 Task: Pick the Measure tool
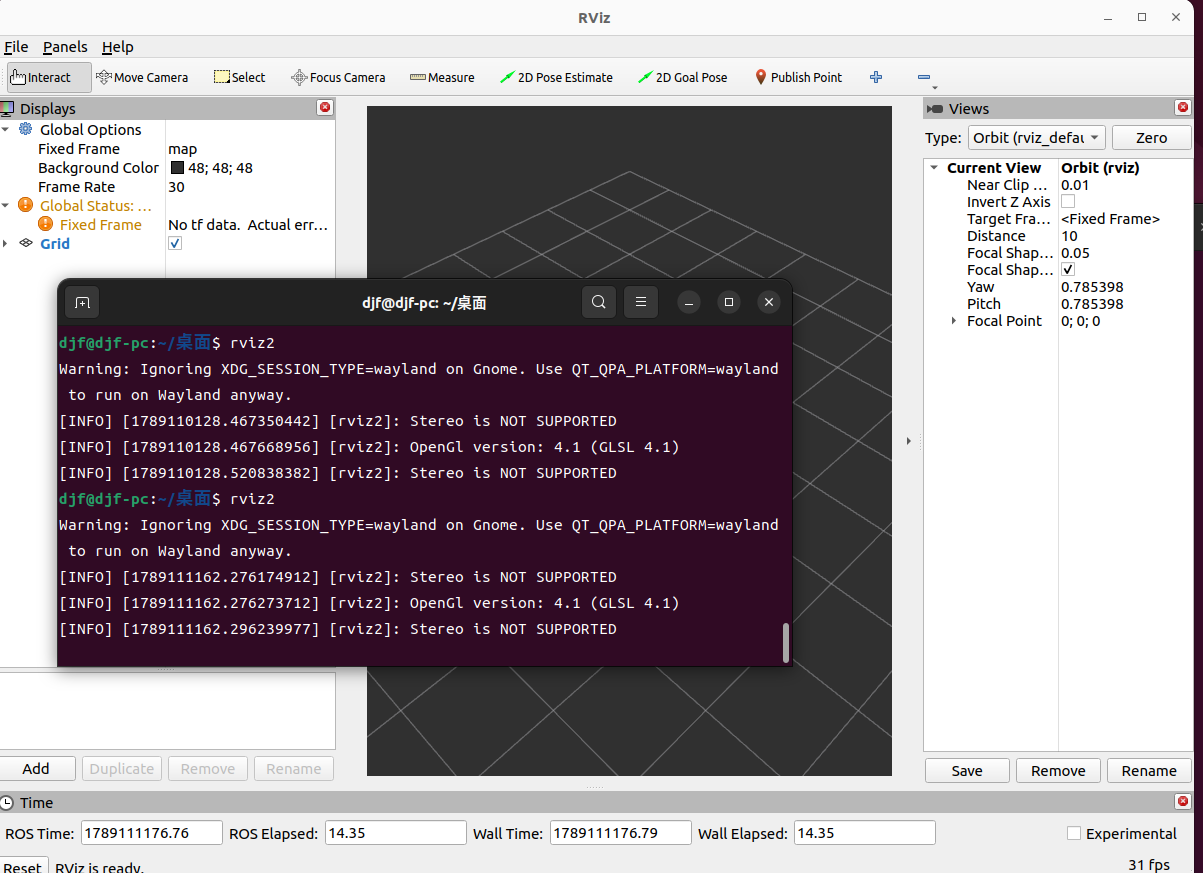click(442, 77)
